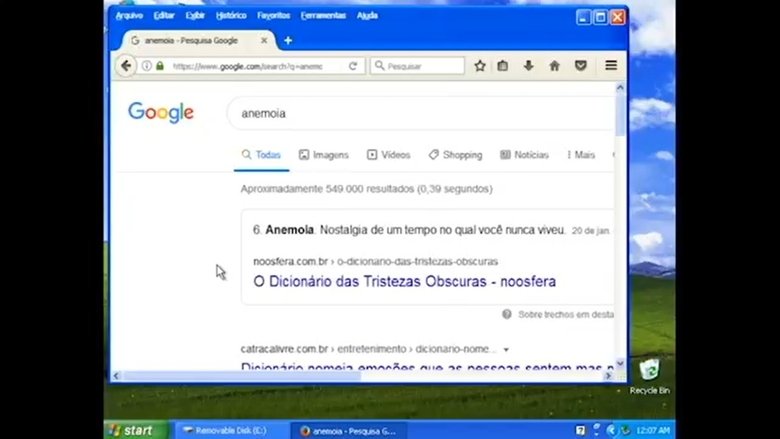Open the Arquivo menu
Screen dimensions: 780x439
[129, 16]
